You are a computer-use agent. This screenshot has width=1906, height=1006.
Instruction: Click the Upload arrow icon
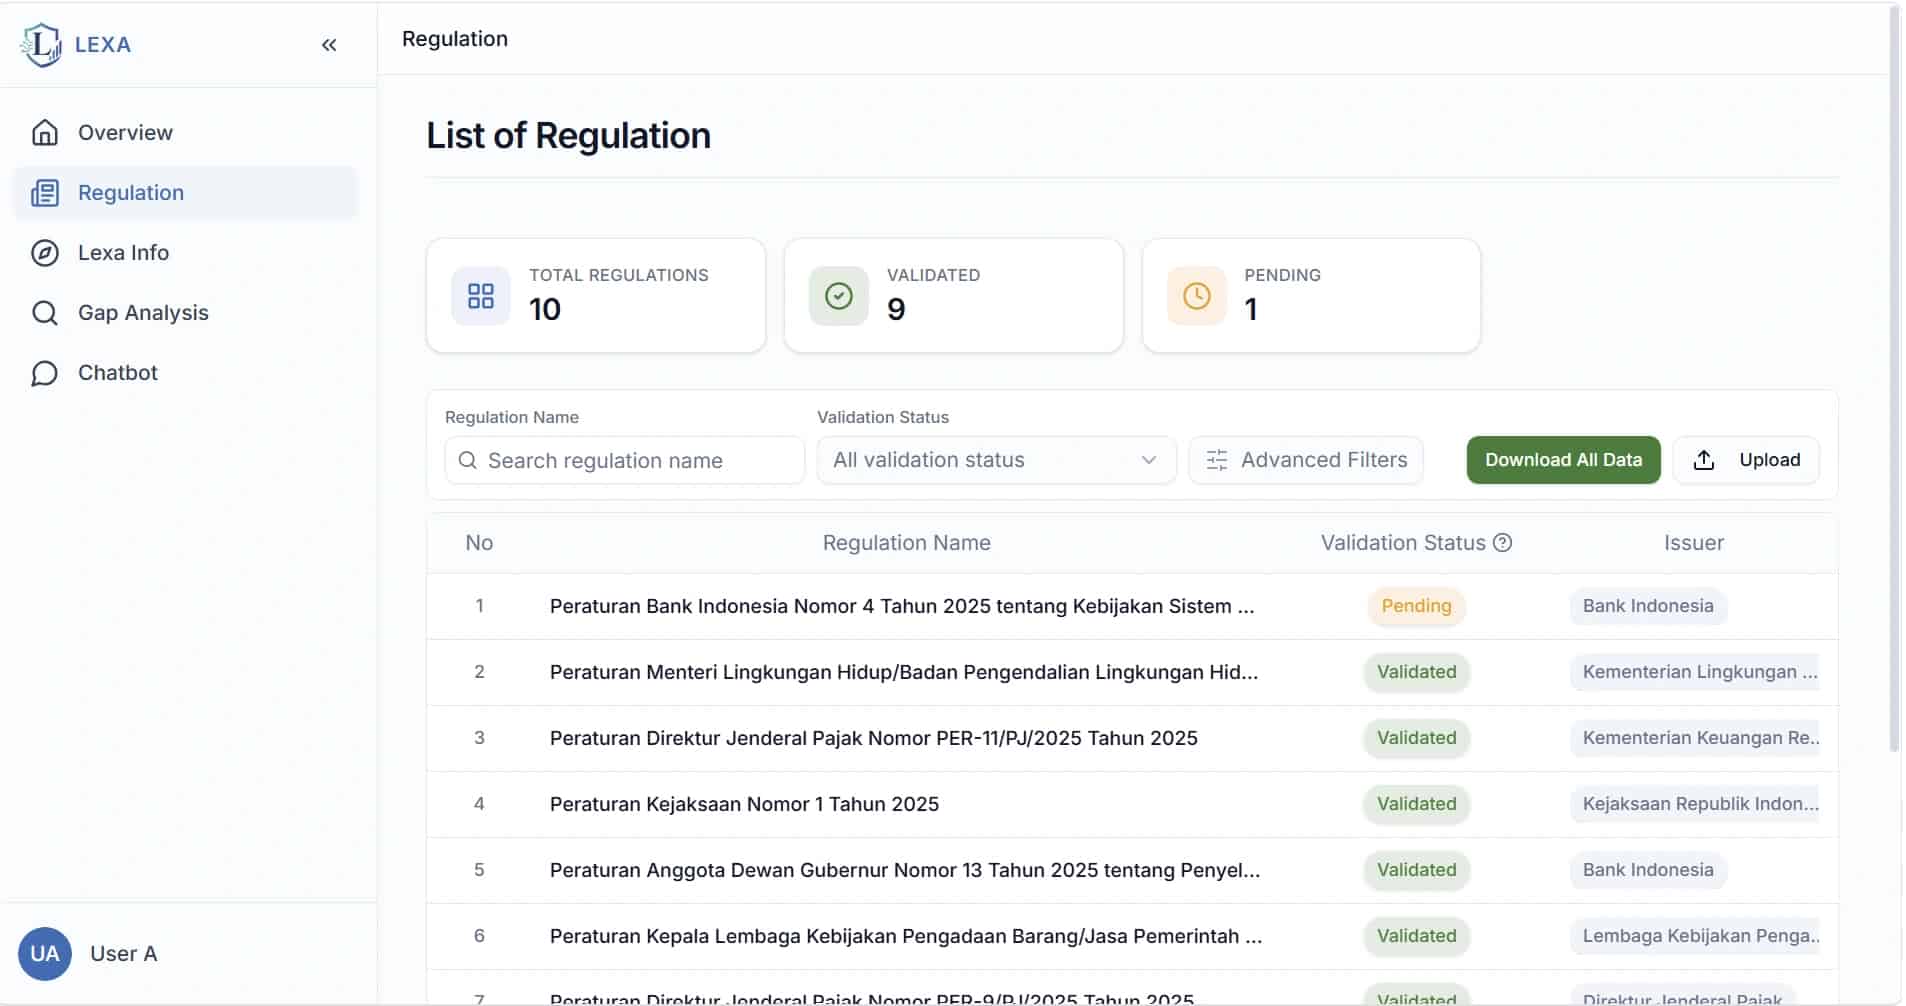point(1704,460)
